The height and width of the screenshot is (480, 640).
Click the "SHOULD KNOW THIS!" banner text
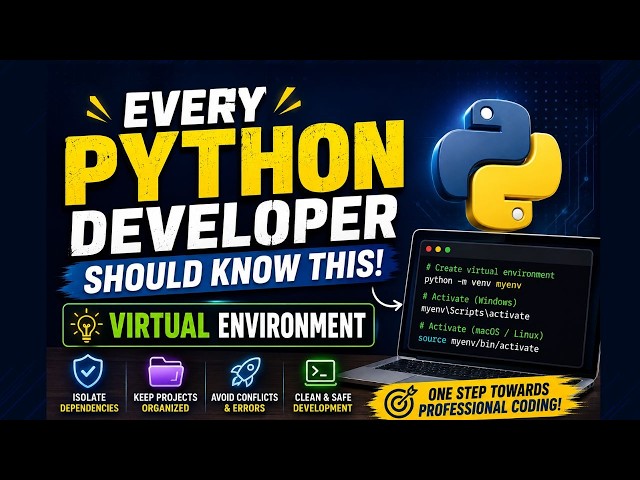234,270
